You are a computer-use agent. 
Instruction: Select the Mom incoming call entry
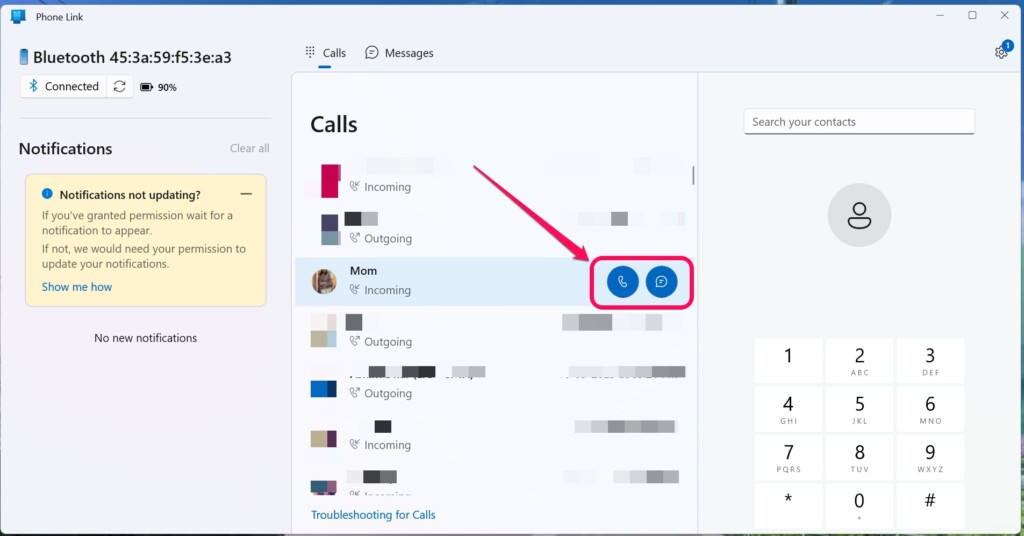450,281
